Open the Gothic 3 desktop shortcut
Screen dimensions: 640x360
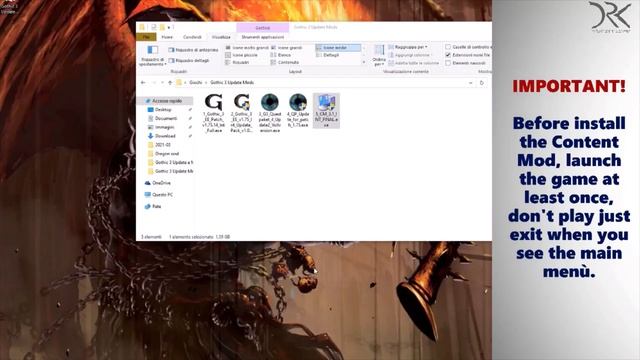click(8, 7)
